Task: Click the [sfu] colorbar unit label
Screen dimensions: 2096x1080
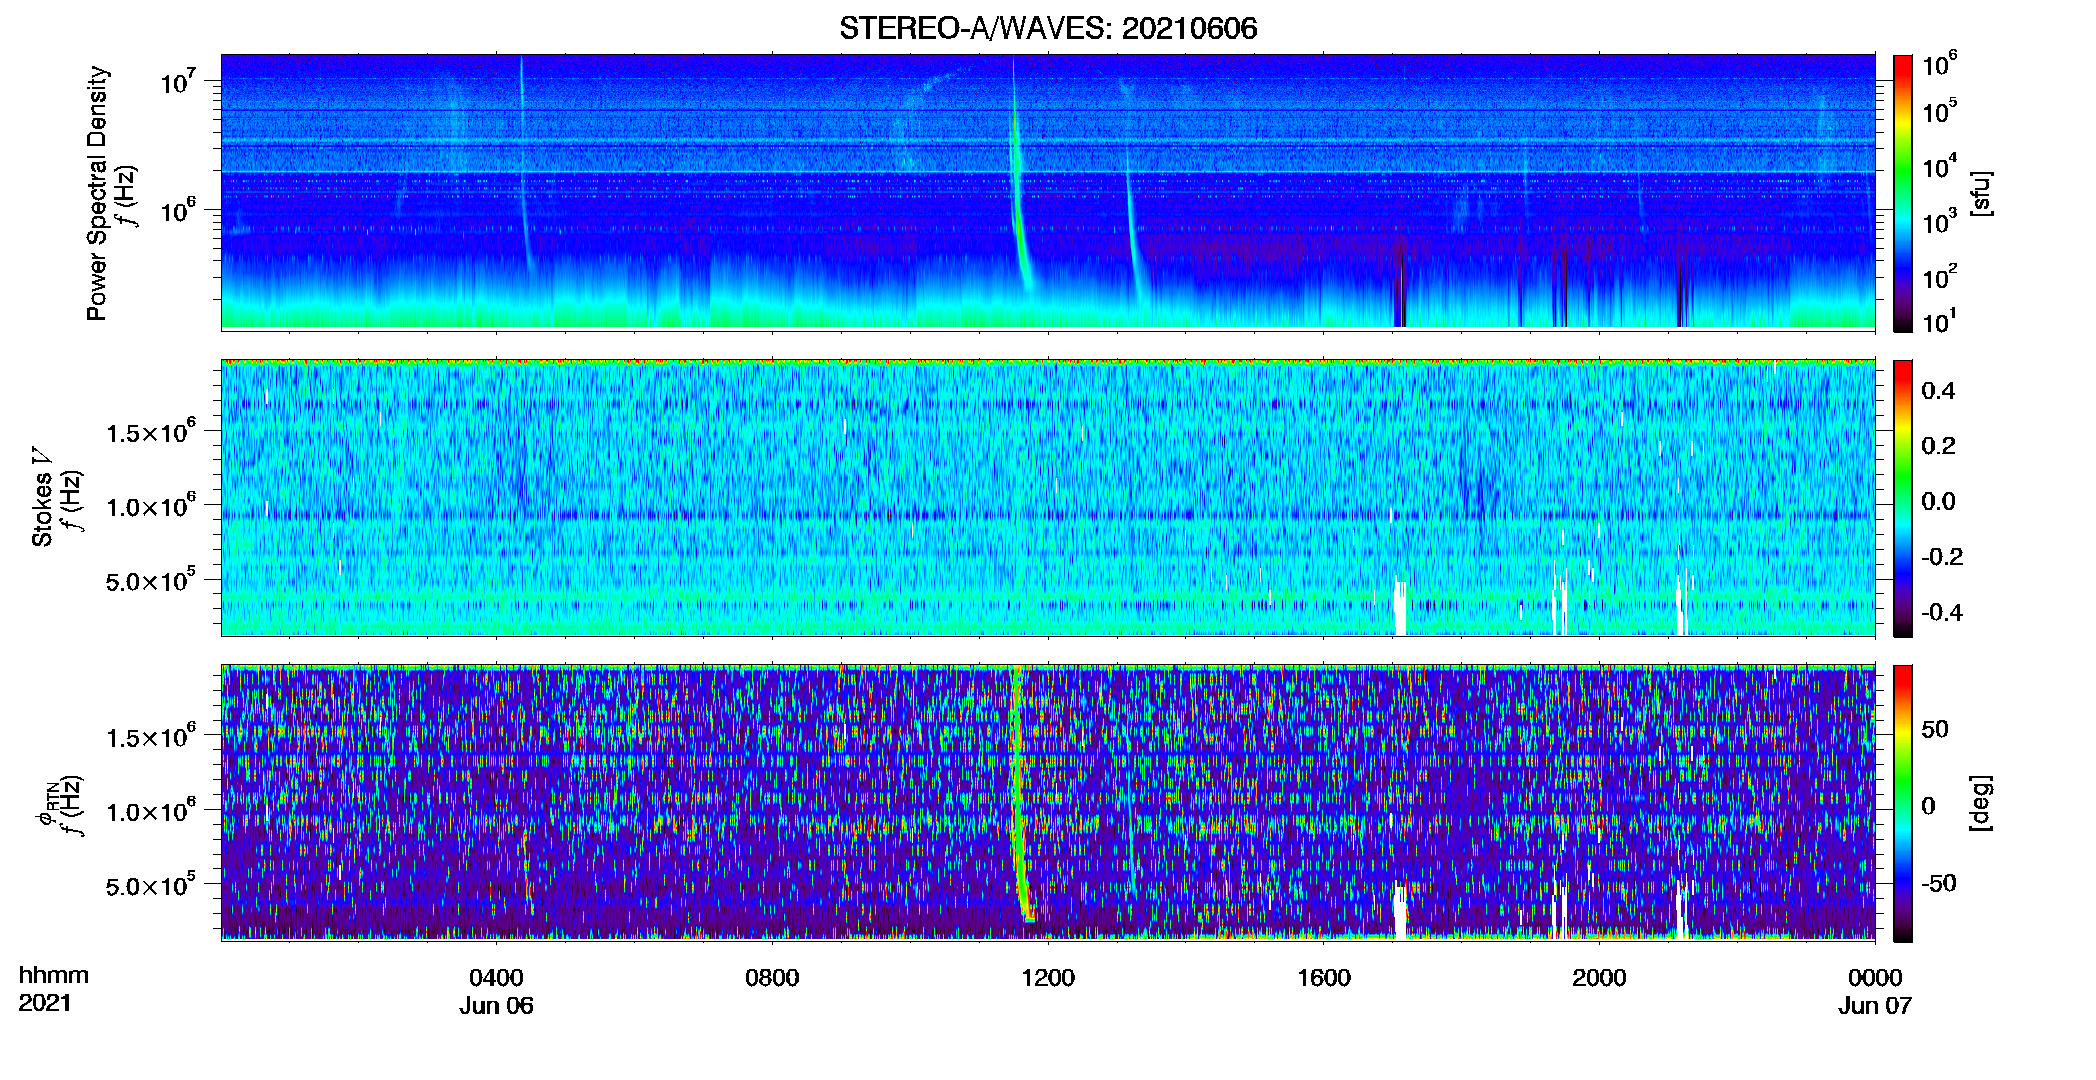Action: 1980,193
